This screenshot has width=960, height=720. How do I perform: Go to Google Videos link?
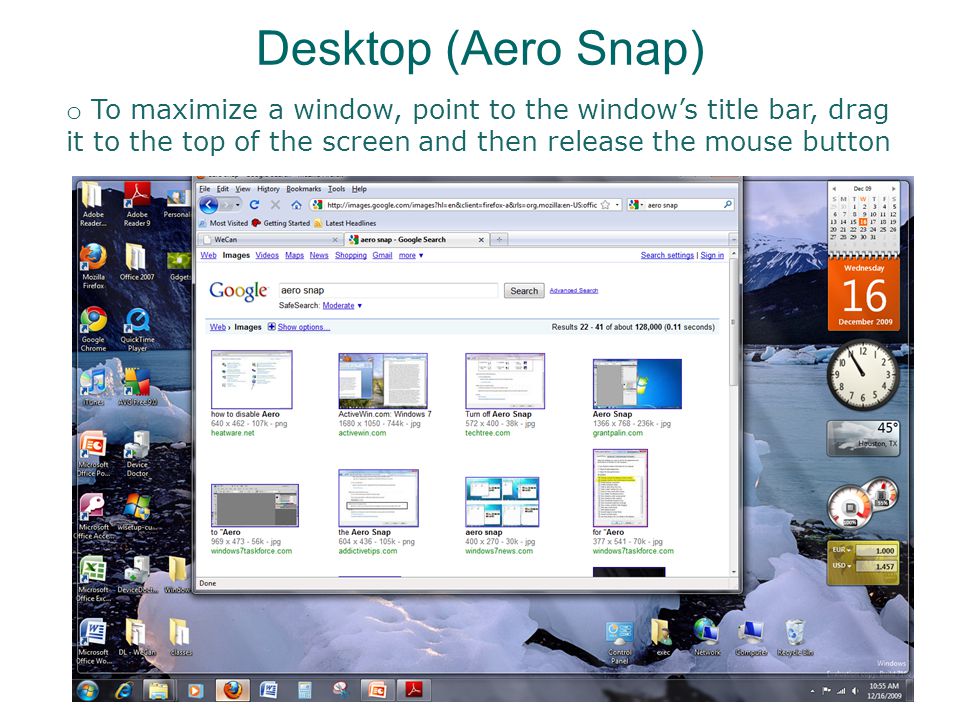267,255
